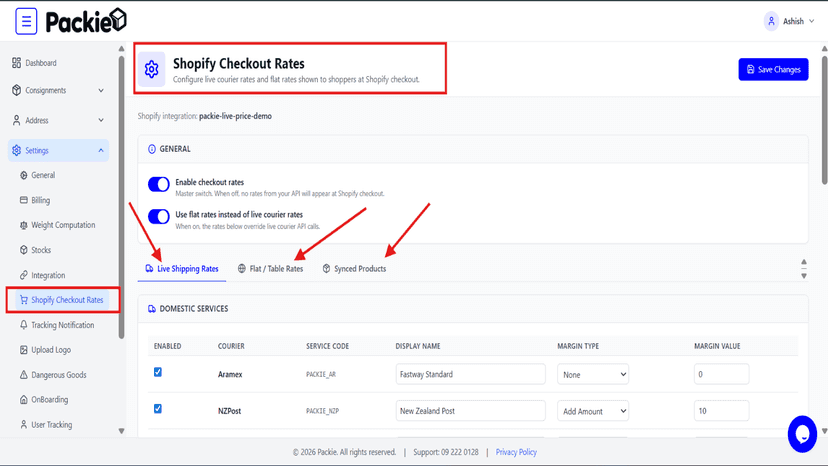Click the Packie logo
The height and width of the screenshot is (466, 828).
pyautogui.click(x=86, y=21)
